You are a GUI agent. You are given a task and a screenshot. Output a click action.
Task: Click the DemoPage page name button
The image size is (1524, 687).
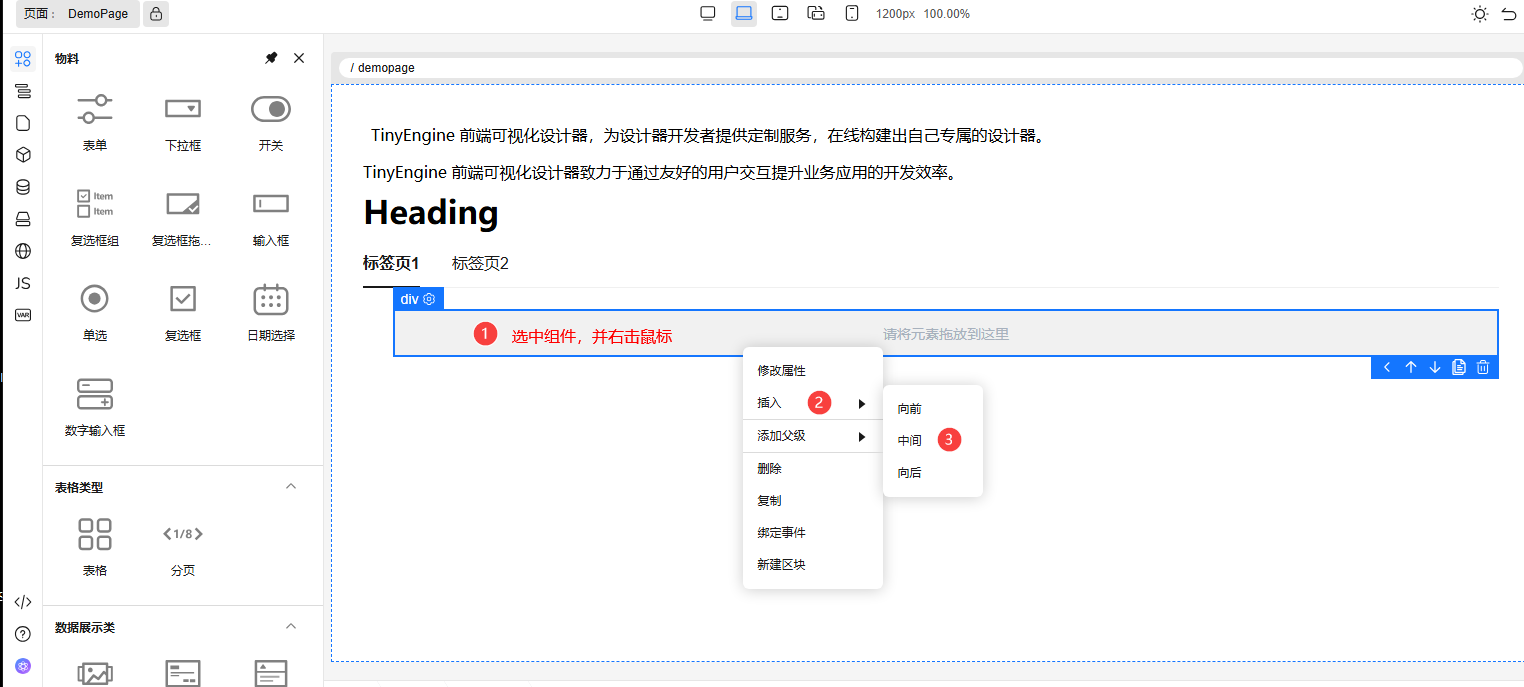click(x=98, y=14)
